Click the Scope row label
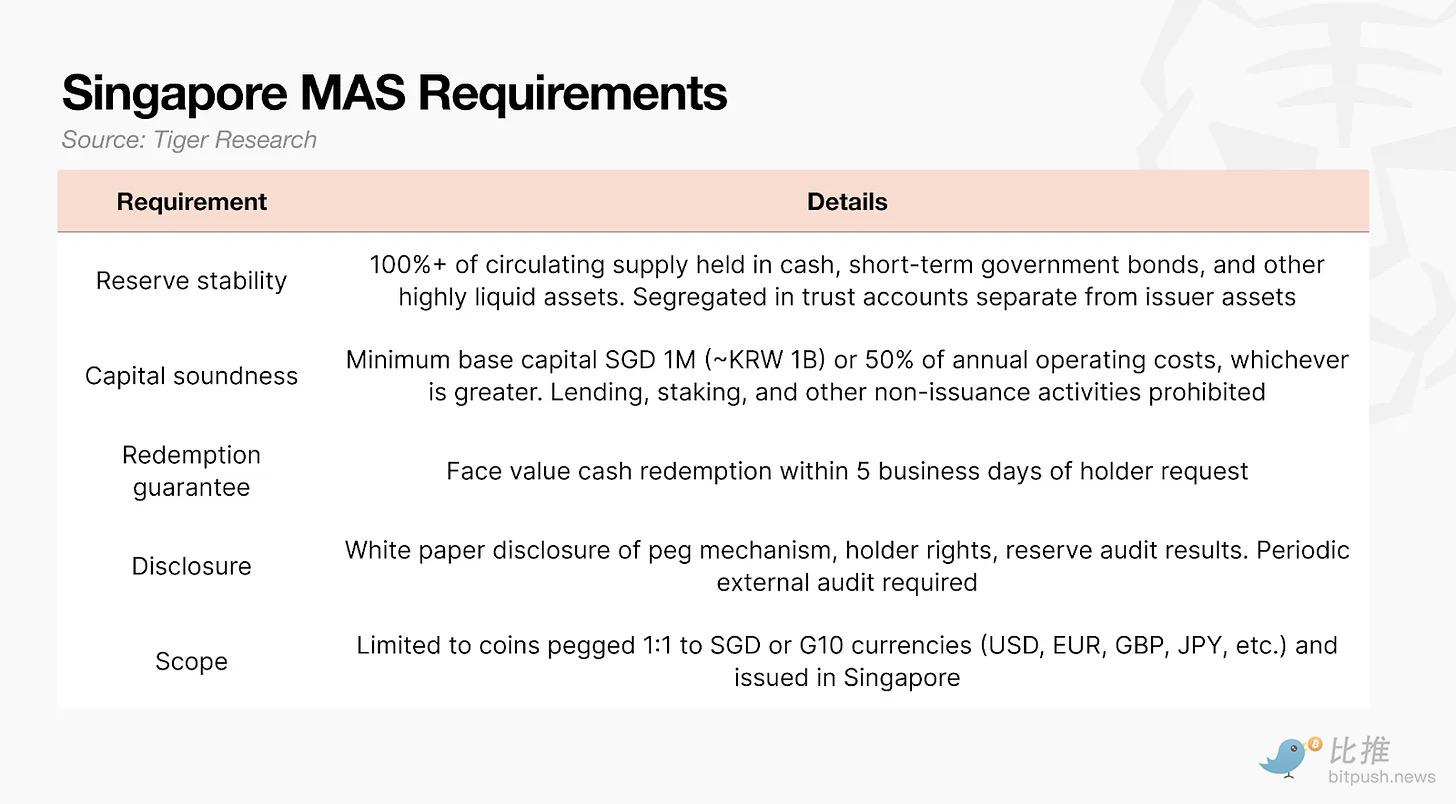Image resolution: width=1456 pixels, height=804 pixels. pyautogui.click(x=191, y=662)
